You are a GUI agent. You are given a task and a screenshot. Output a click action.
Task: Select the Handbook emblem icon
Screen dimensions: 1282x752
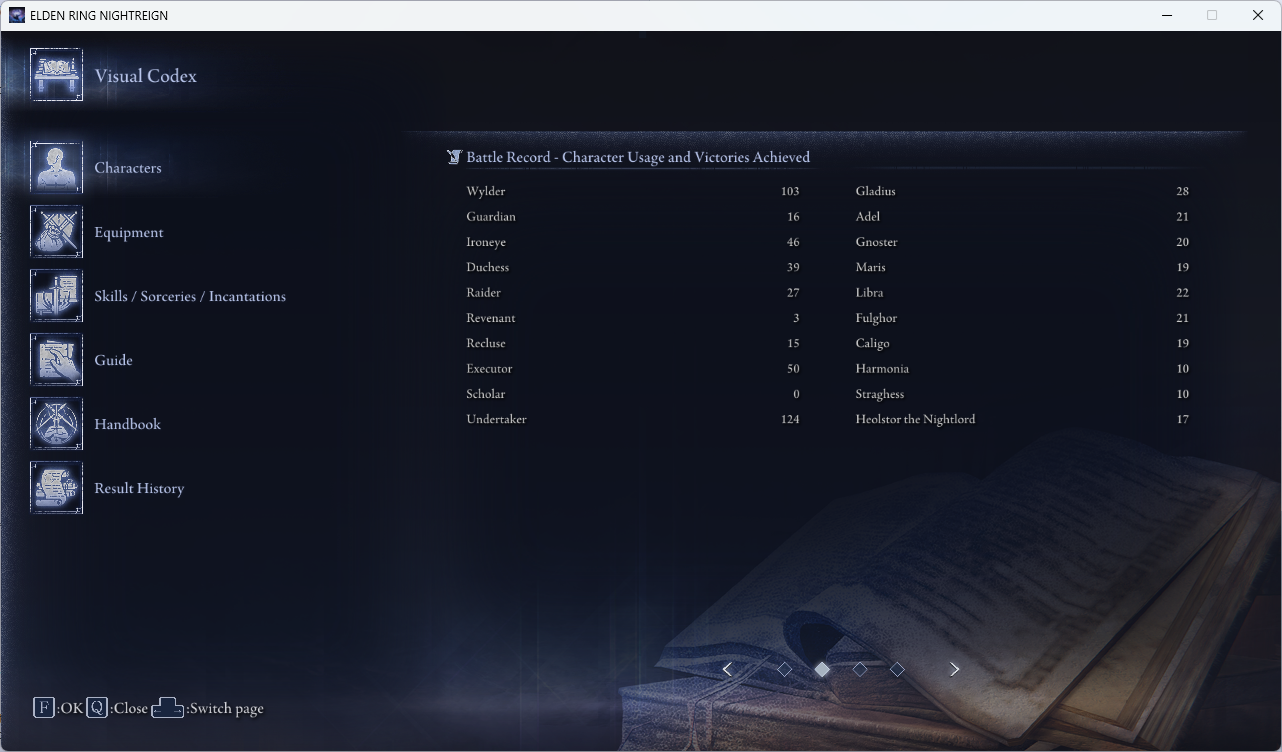(x=56, y=423)
